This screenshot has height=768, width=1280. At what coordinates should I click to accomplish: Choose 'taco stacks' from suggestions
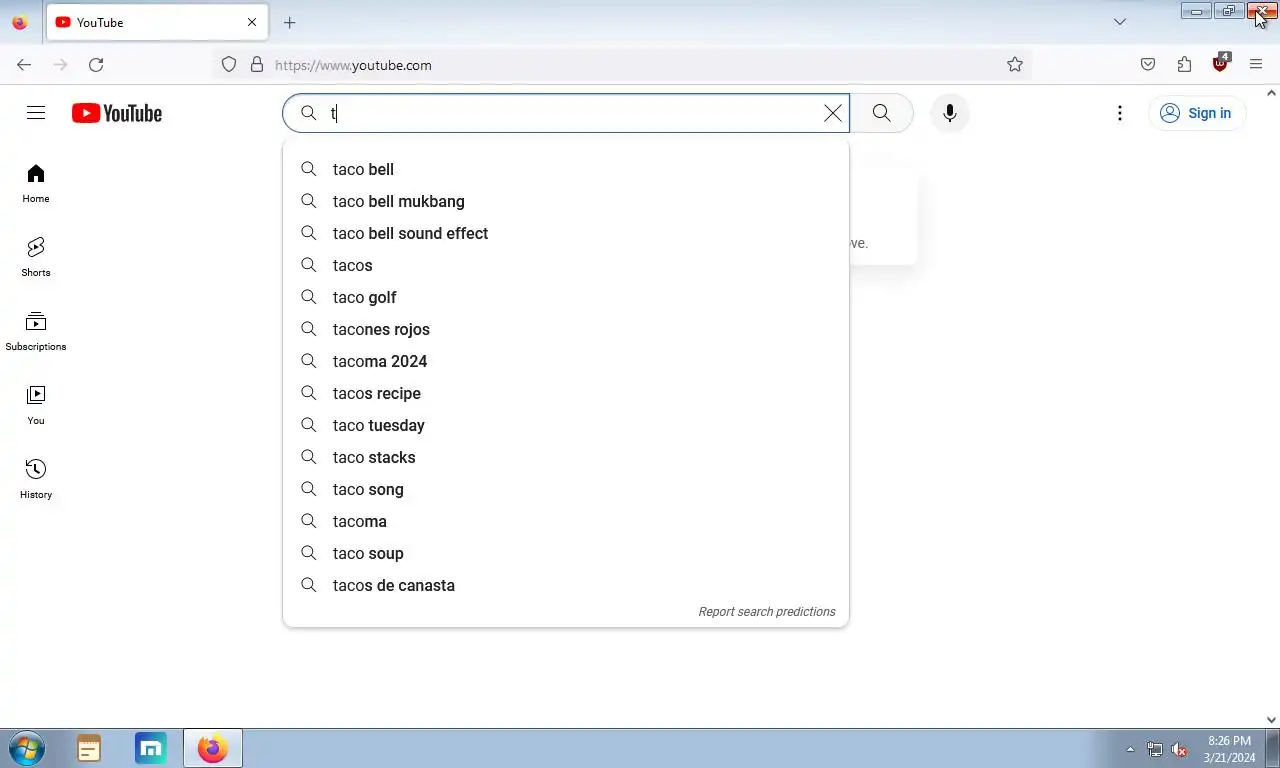tap(566, 458)
